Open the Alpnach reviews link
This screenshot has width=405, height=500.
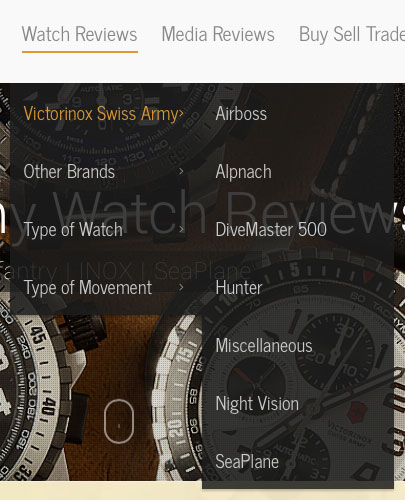pos(243,172)
